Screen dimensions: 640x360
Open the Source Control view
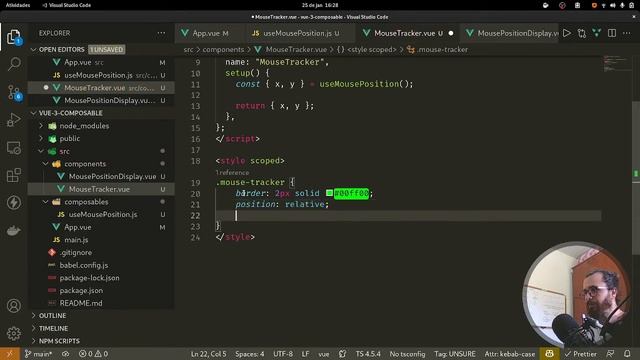pyautogui.click(x=14, y=93)
